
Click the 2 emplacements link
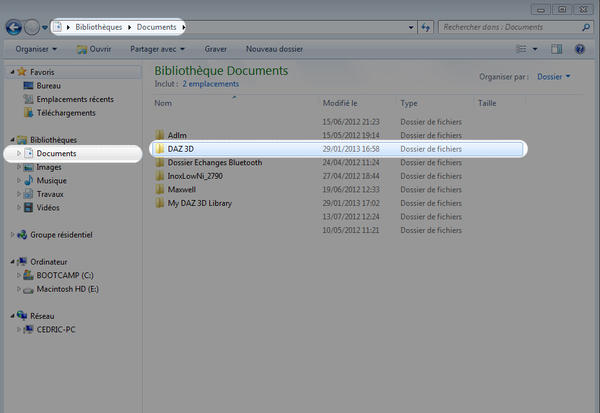pos(210,84)
